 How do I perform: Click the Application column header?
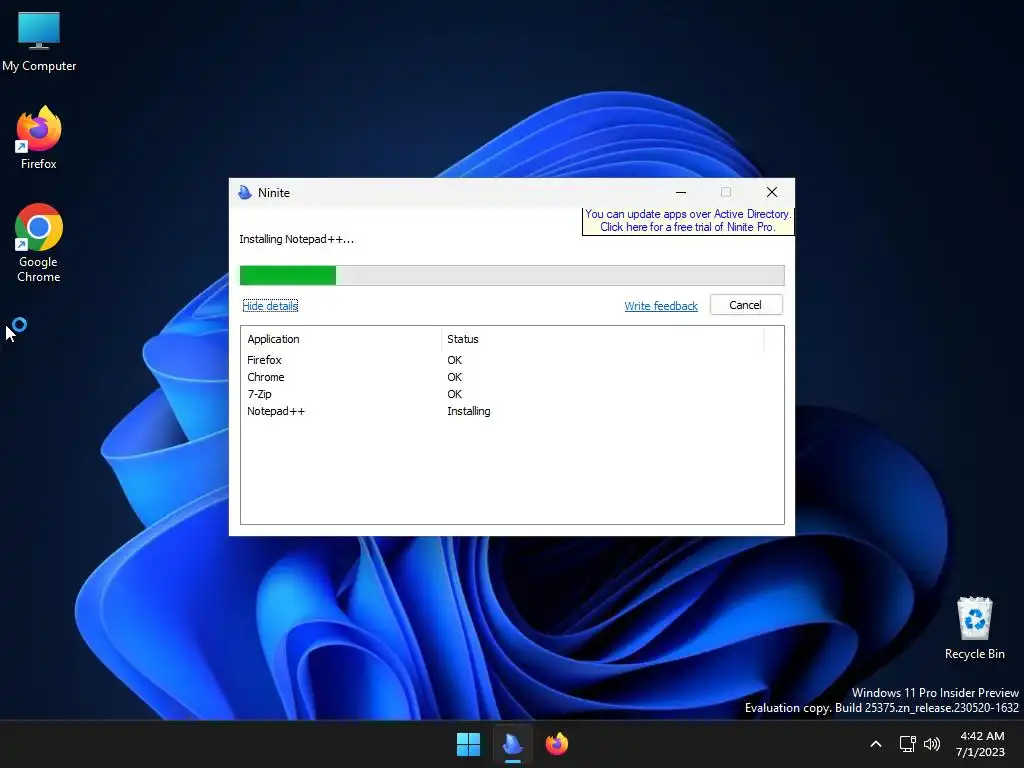[x=341, y=339]
